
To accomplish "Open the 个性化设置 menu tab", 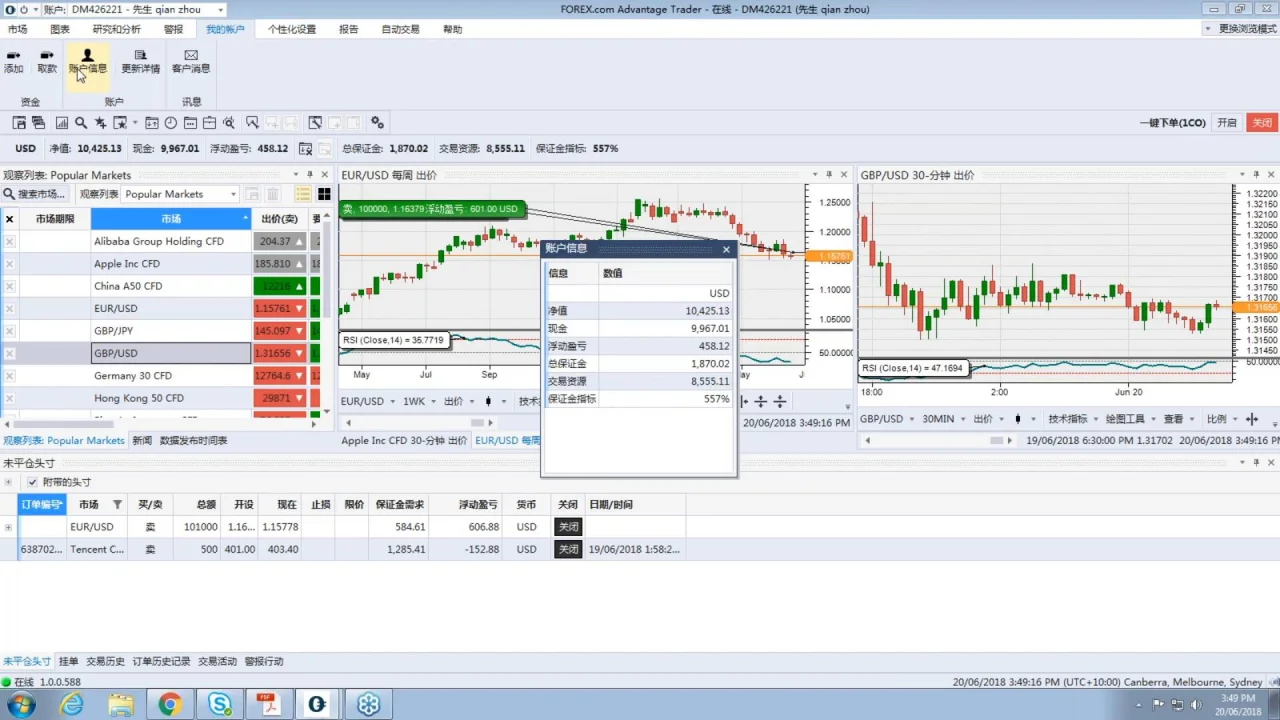I will coord(292,29).
